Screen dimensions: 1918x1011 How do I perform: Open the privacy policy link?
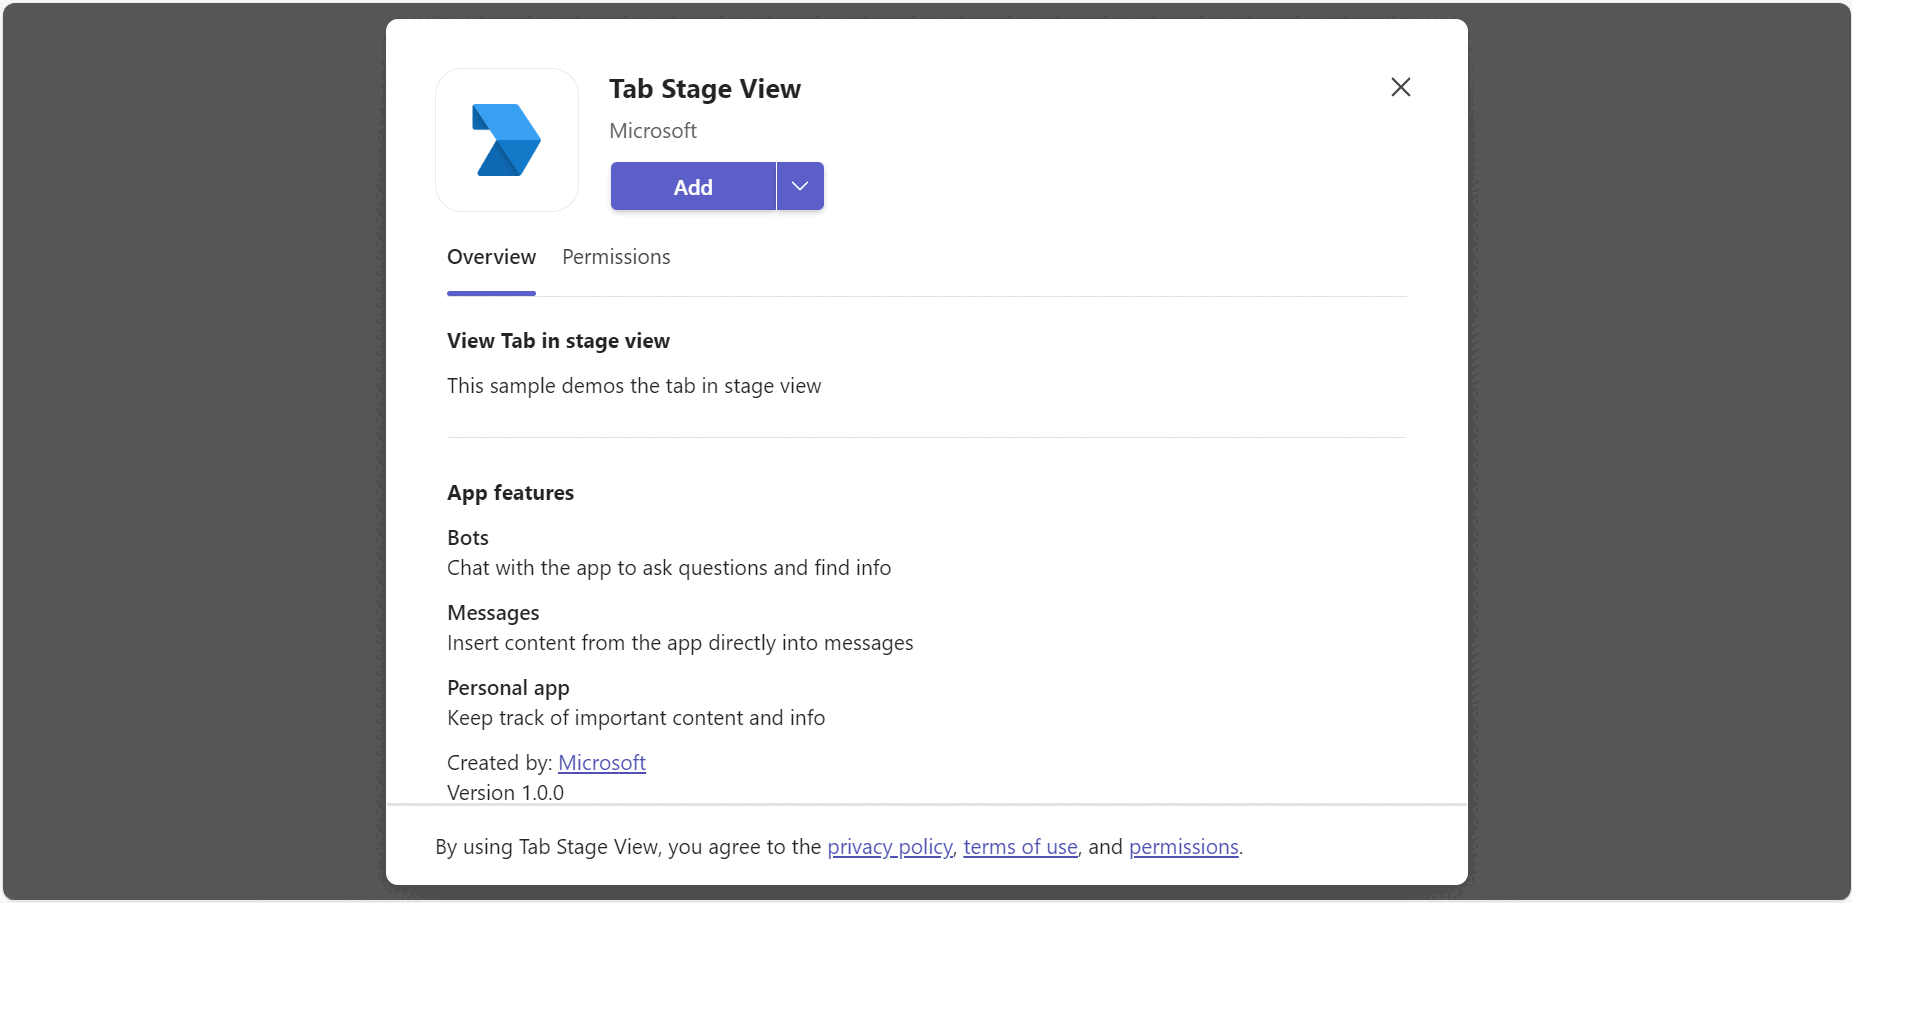(x=889, y=847)
